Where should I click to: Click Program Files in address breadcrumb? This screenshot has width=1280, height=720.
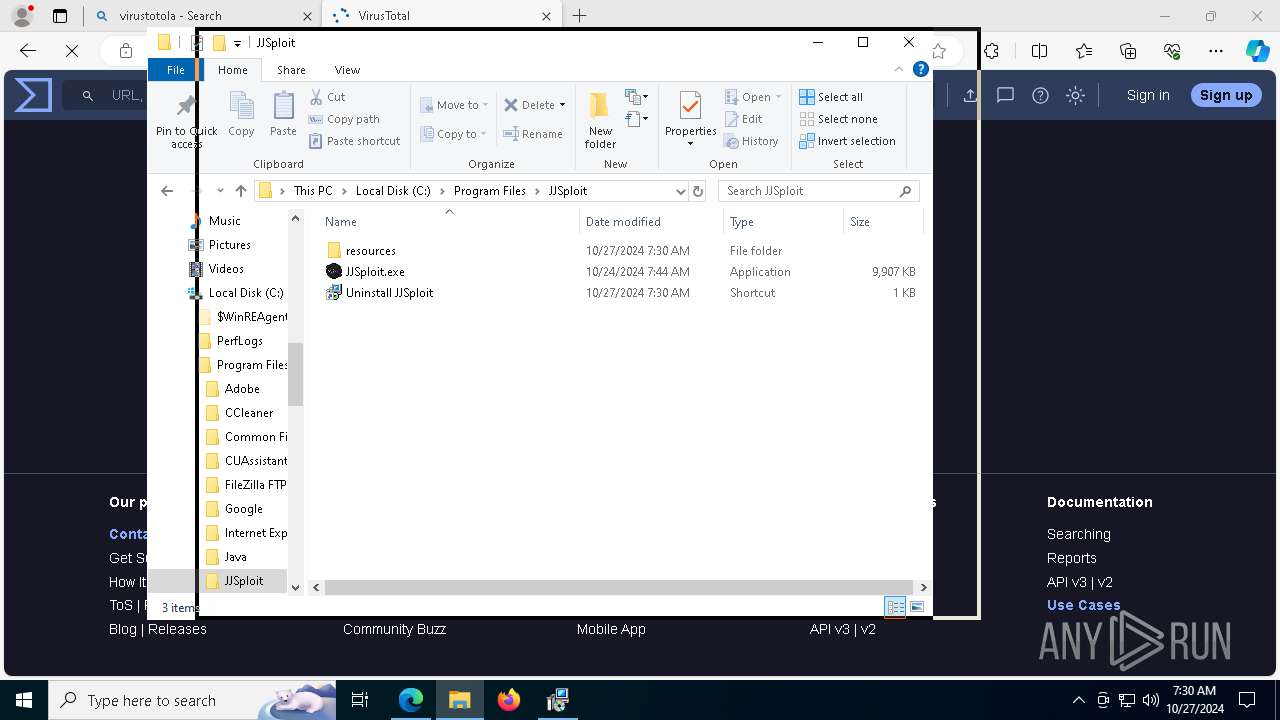coord(489,191)
